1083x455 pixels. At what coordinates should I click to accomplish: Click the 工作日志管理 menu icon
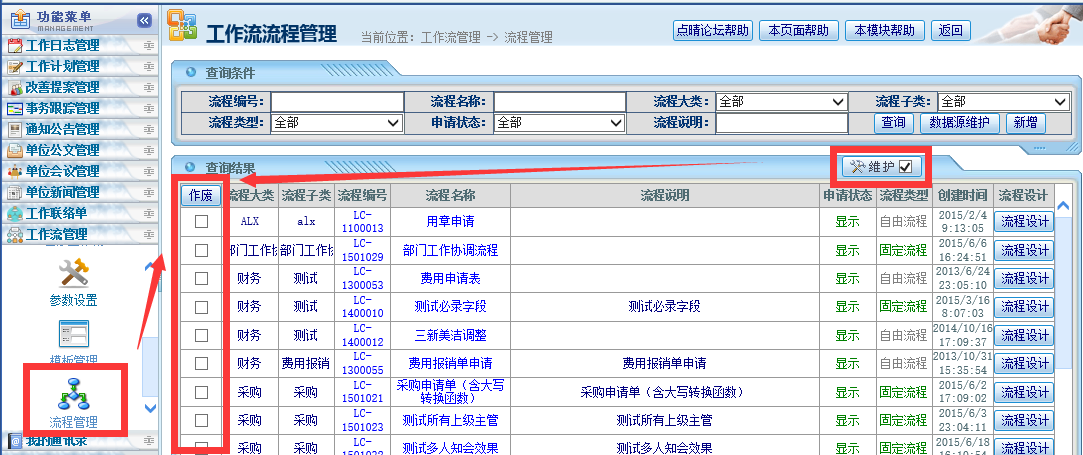tap(15, 45)
